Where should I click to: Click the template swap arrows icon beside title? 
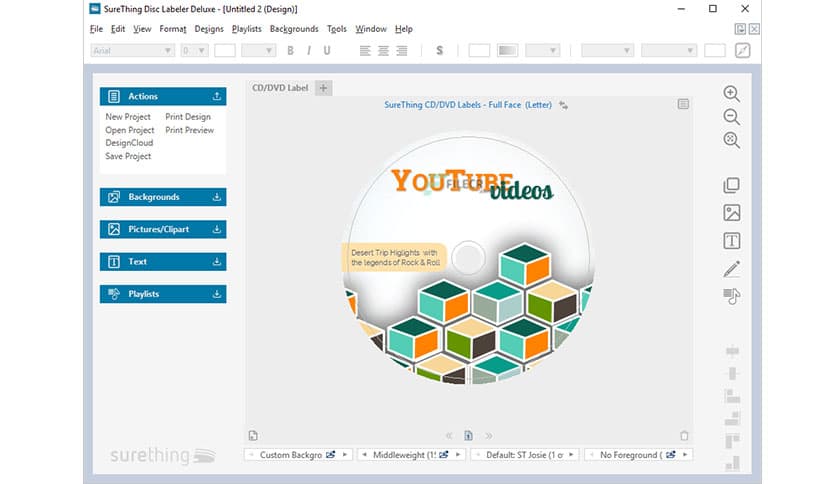click(x=564, y=106)
